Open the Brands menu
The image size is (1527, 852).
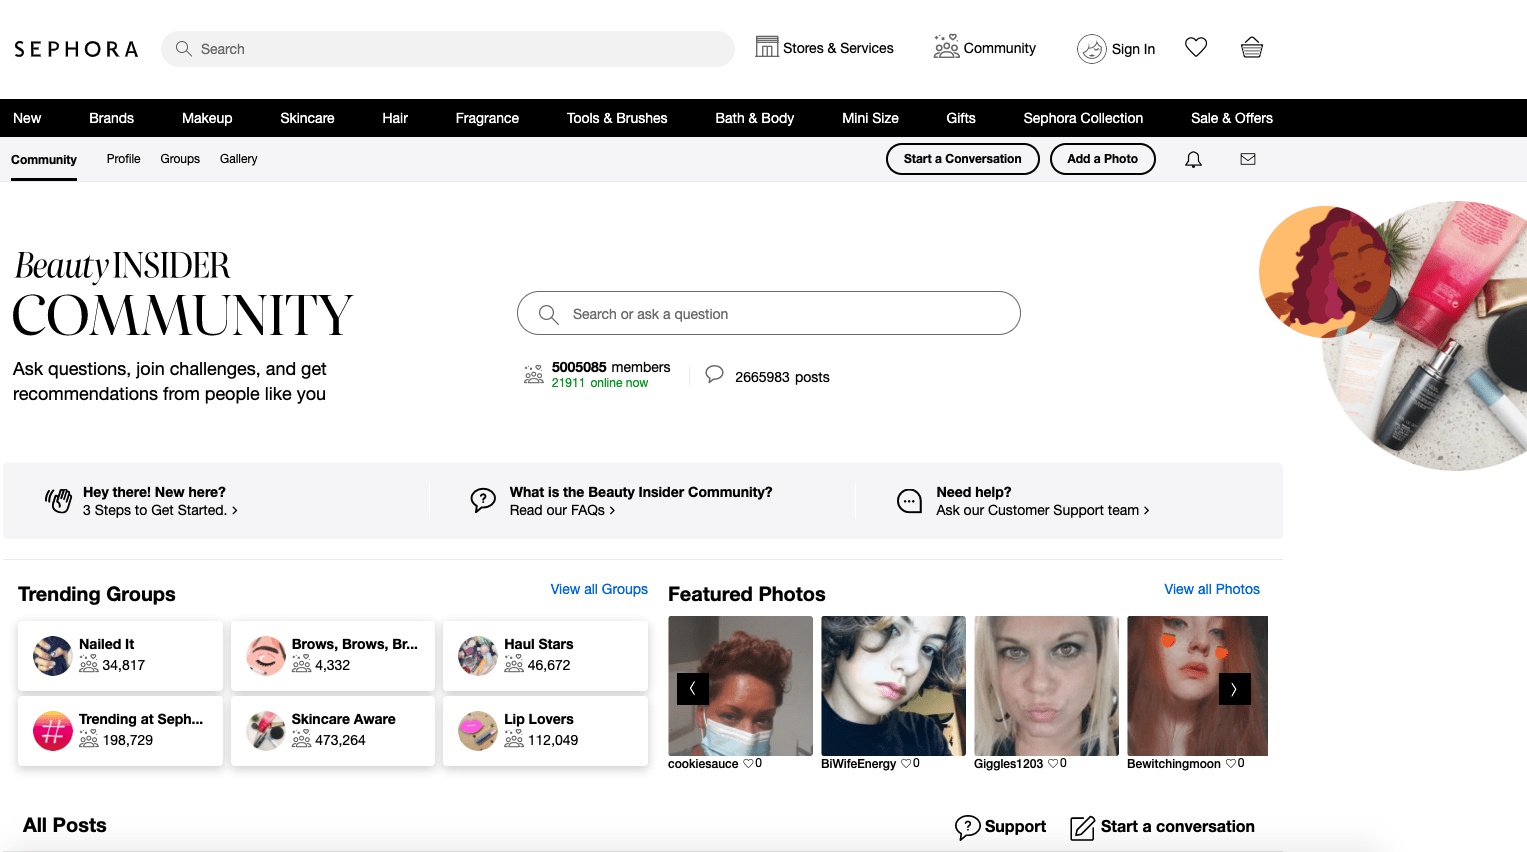pyautogui.click(x=111, y=118)
